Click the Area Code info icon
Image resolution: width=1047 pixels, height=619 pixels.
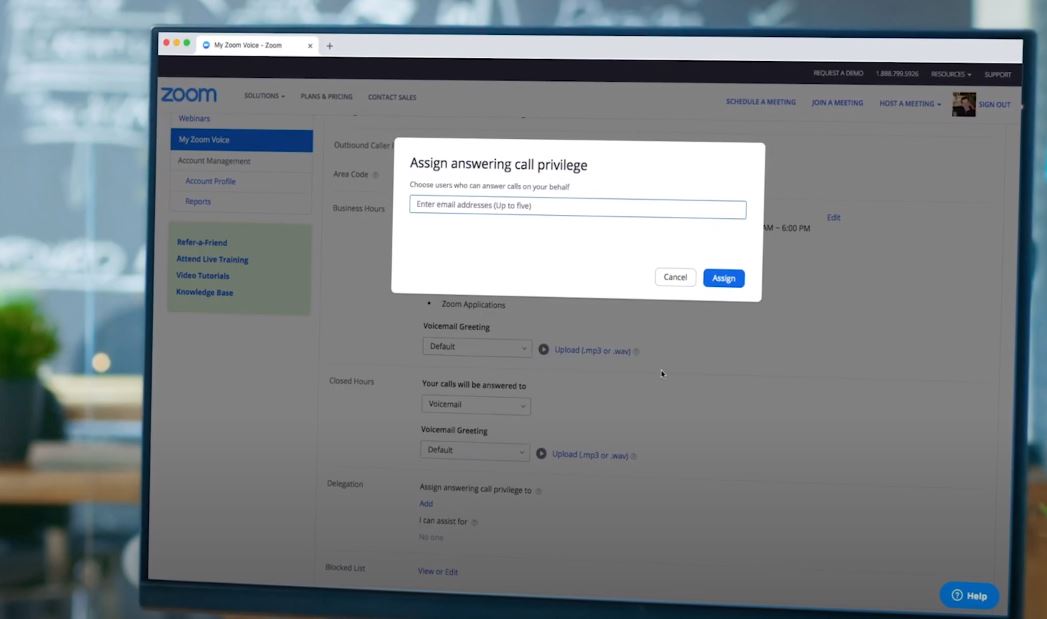375,175
